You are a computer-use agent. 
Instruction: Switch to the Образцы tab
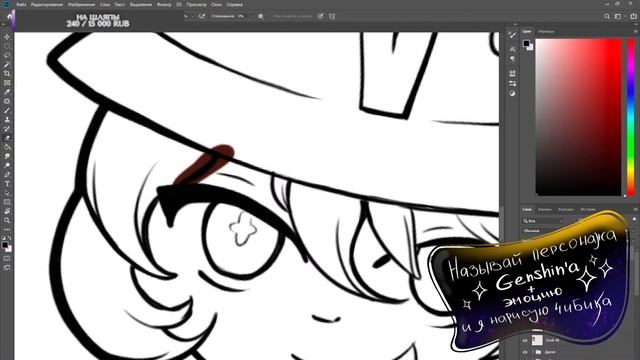coord(546,31)
